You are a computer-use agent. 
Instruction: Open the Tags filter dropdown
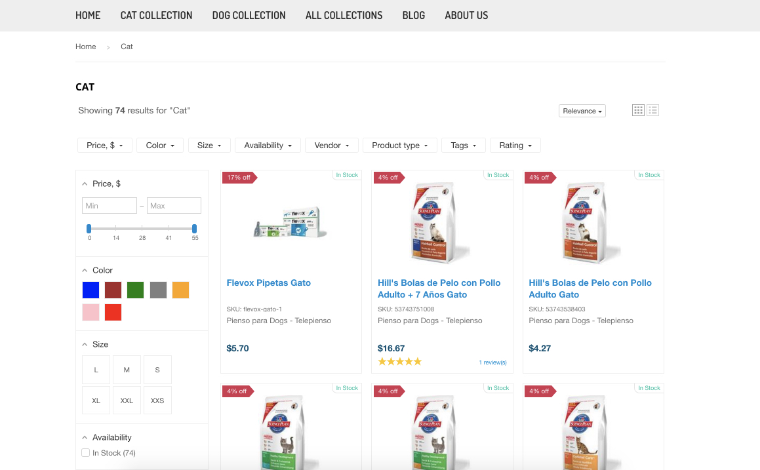point(463,145)
